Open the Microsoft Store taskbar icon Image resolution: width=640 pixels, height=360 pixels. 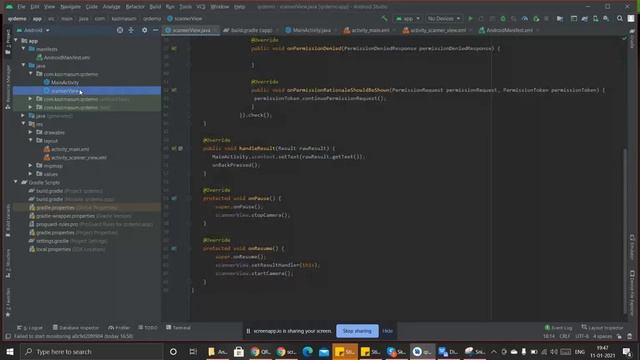(x=239, y=351)
